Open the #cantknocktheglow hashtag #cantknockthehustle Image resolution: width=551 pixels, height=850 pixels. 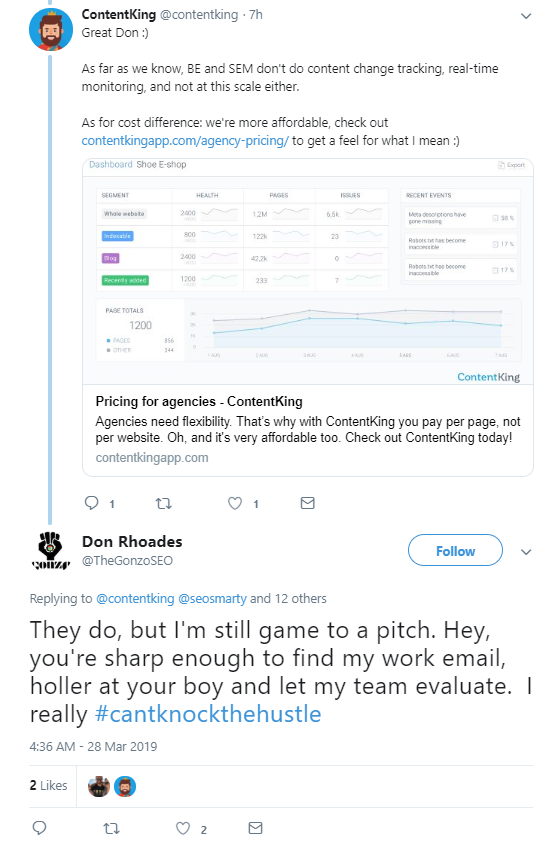[x=208, y=714]
